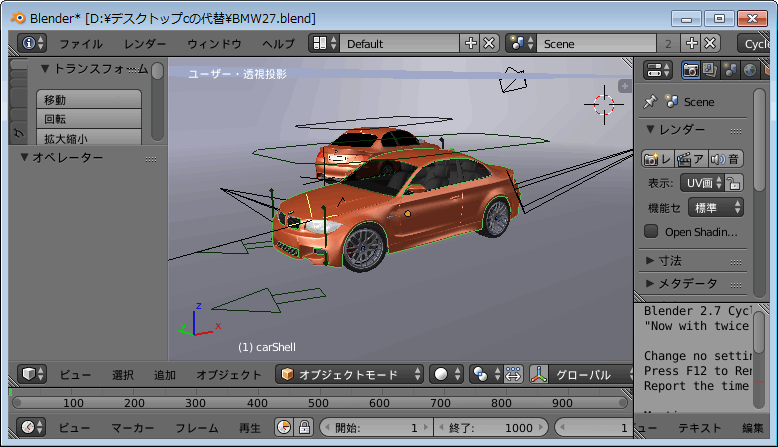
Task: Open the グローバル transform orientation dropdown
Action: tap(590, 374)
